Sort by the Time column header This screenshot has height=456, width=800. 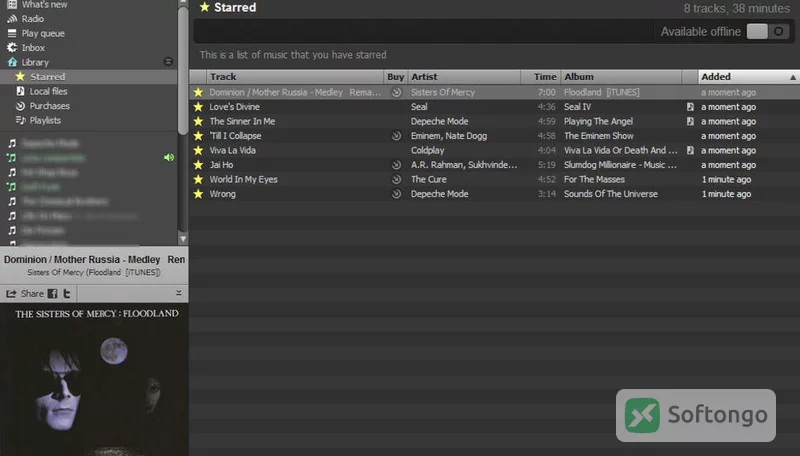(541, 77)
